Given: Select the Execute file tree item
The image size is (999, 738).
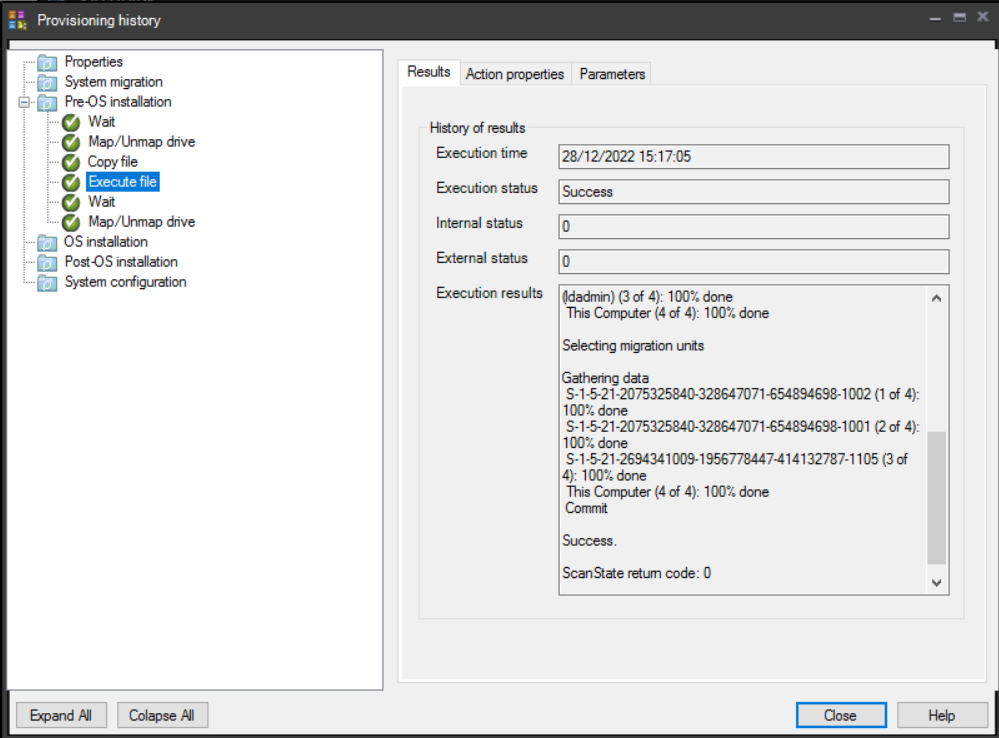Looking at the screenshot, I should click(x=122, y=182).
